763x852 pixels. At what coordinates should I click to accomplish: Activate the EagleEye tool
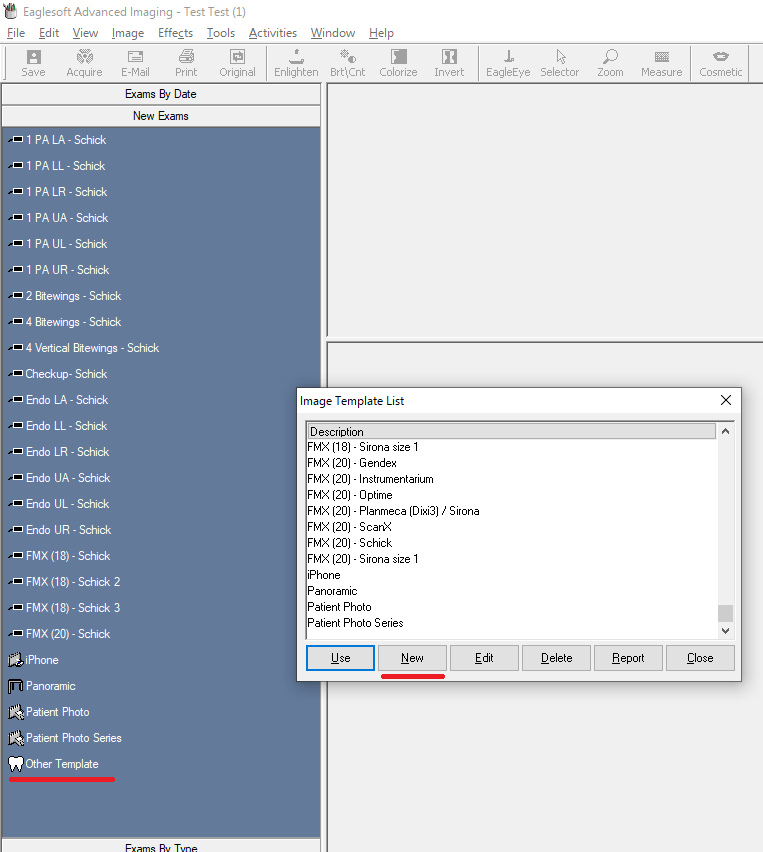pos(508,63)
